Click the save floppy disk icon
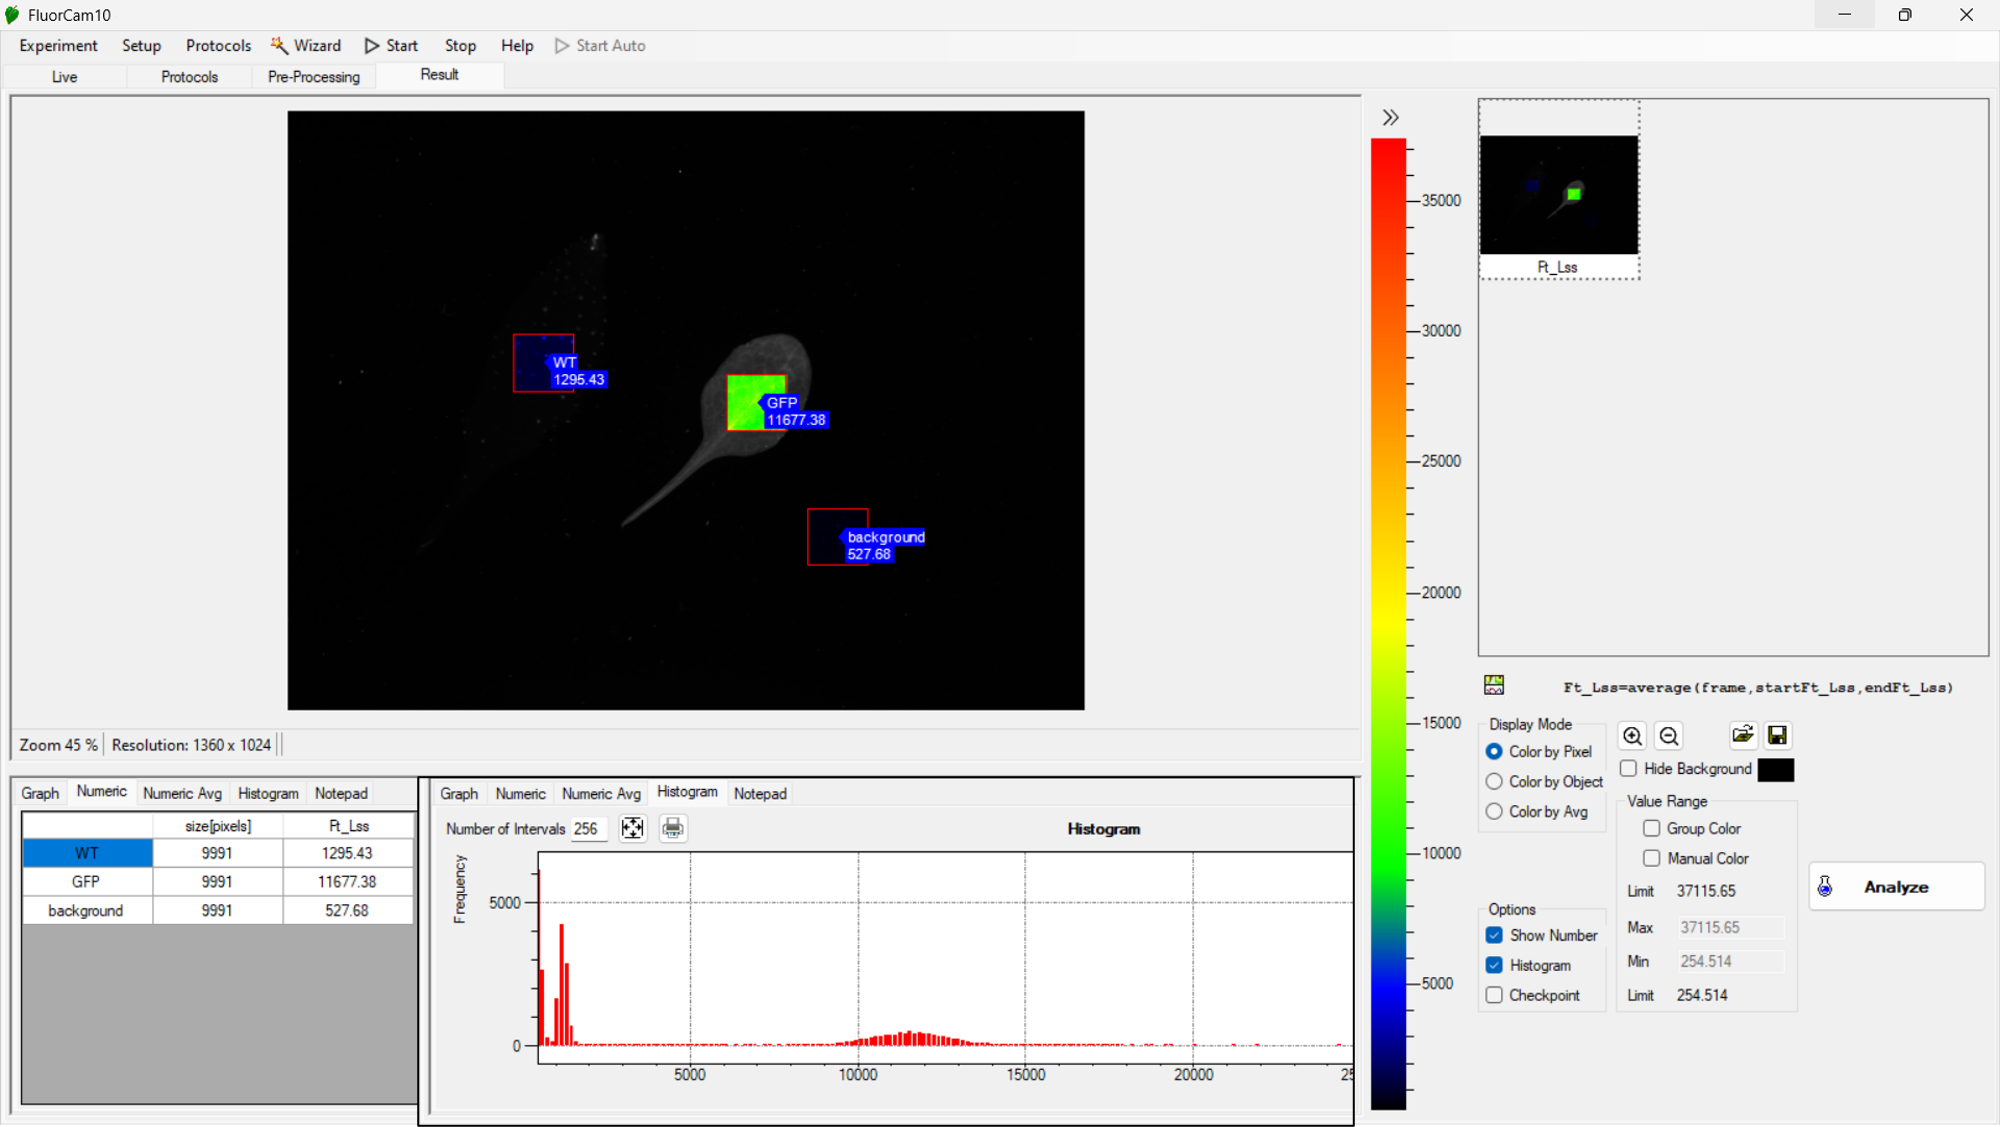The height and width of the screenshot is (1127, 2000). coord(1777,735)
